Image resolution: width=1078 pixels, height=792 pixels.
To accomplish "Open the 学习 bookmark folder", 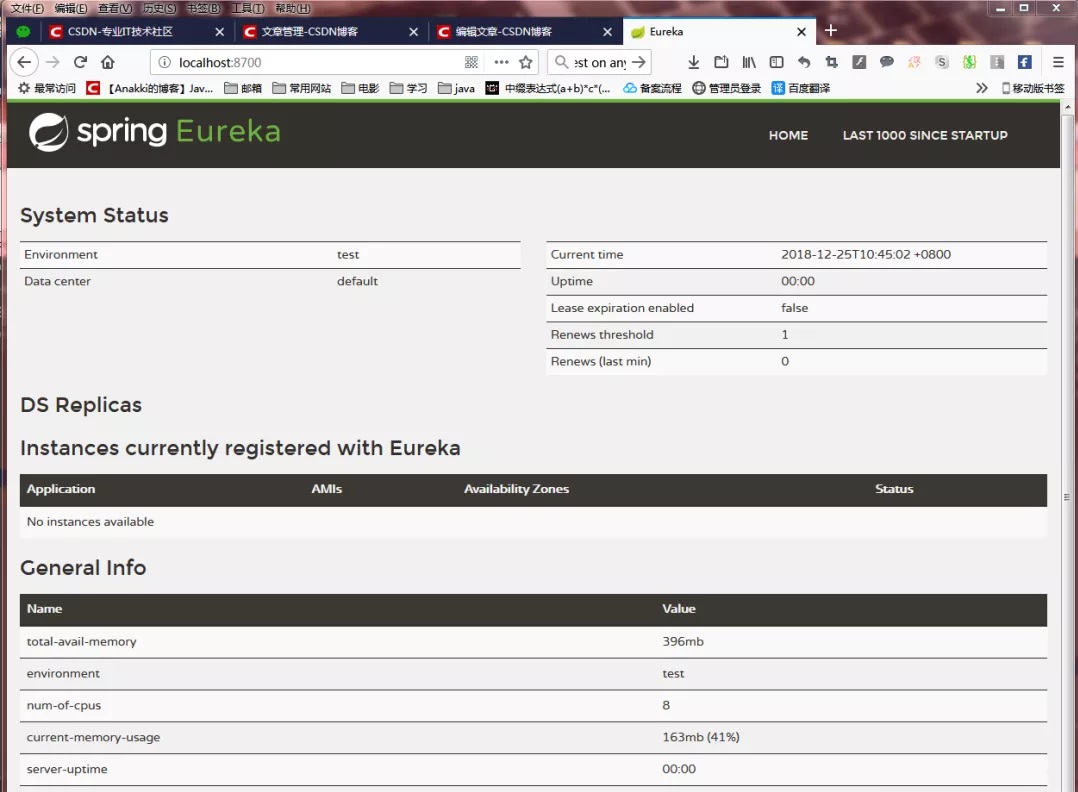I will (x=408, y=88).
